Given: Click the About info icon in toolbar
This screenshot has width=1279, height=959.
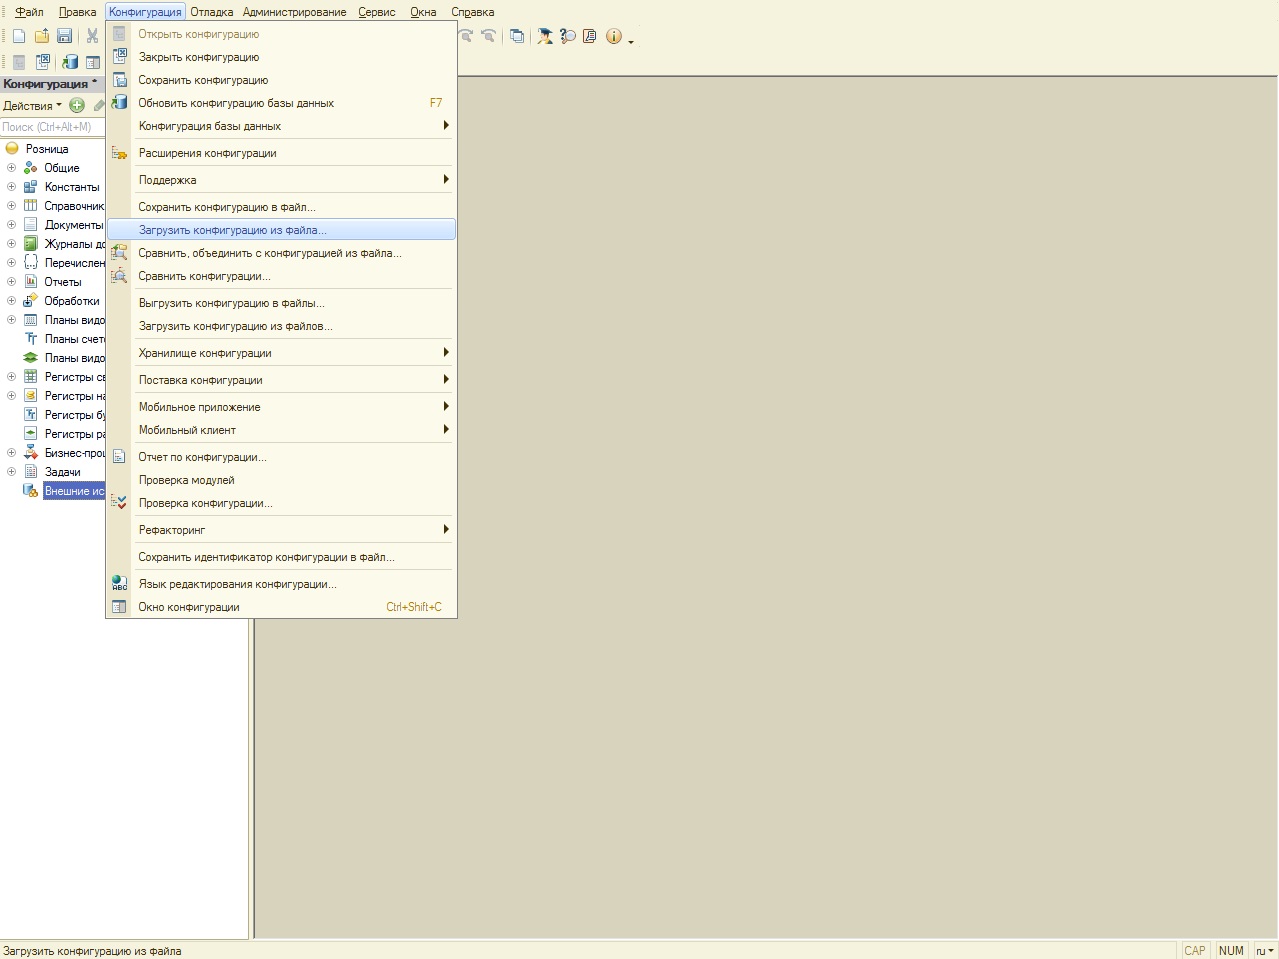Looking at the screenshot, I should coord(614,36).
